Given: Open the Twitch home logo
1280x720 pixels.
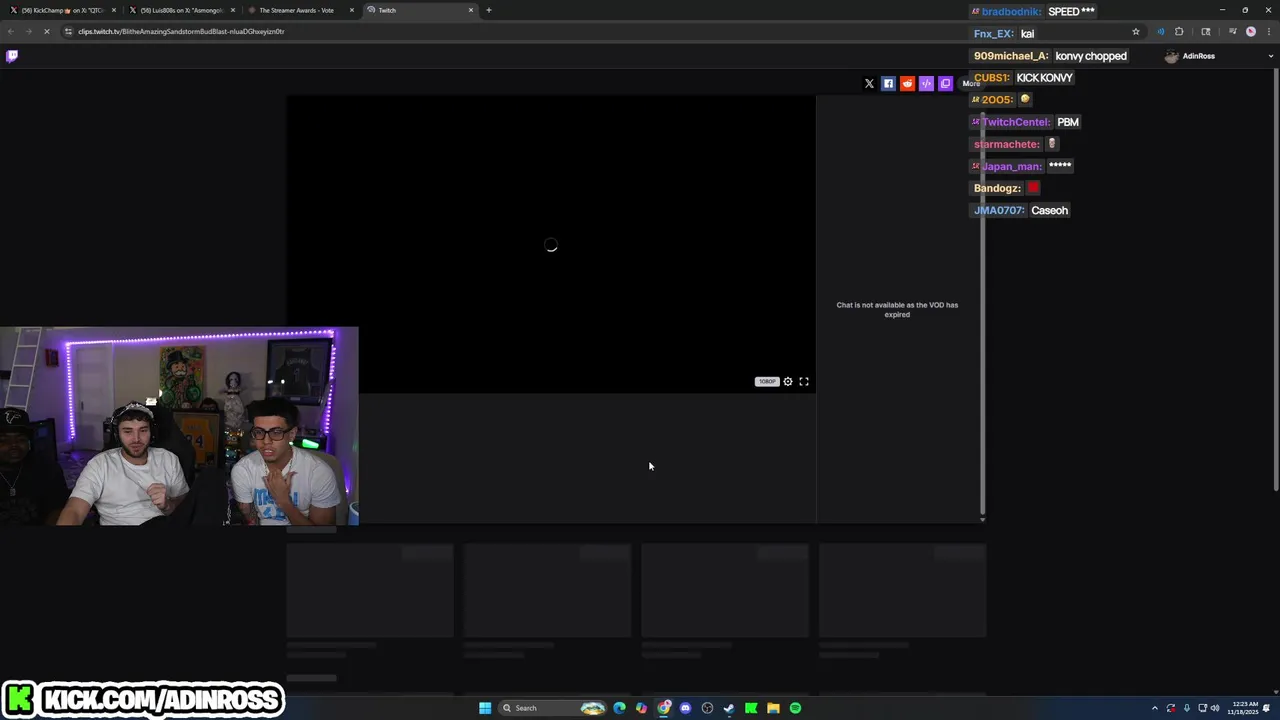Looking at the screenshot, I should tap(12, 56).
